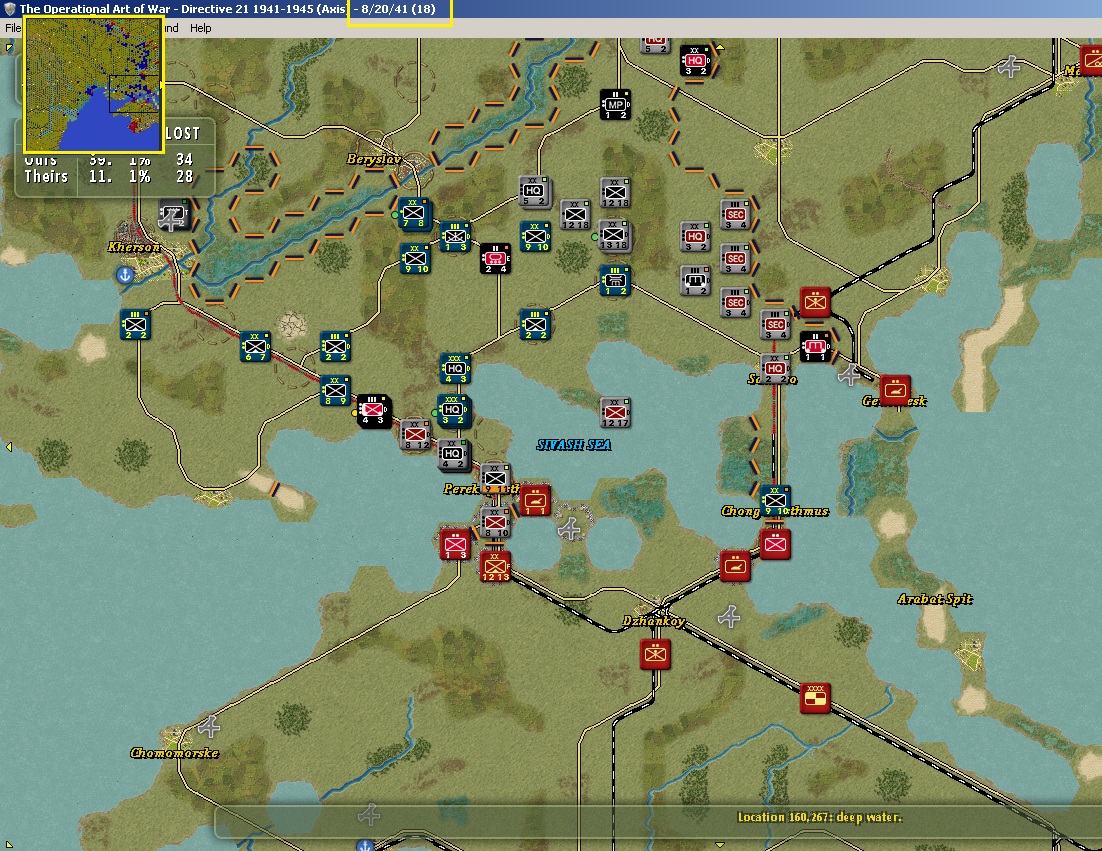1102x851 pixels.
Task: Select the gray engineer unit 1-2
Action: pos(695,280)
